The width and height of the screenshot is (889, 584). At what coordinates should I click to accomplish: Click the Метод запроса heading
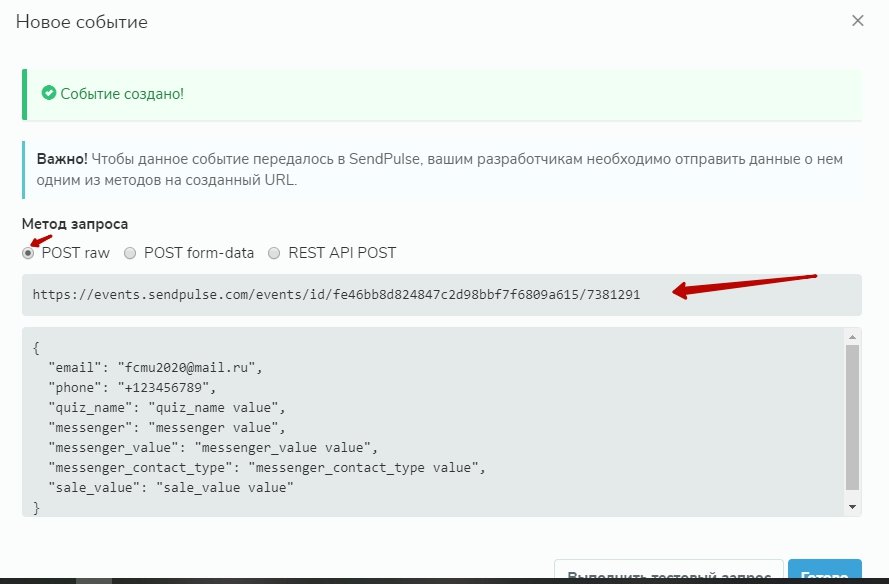point(75,224)
